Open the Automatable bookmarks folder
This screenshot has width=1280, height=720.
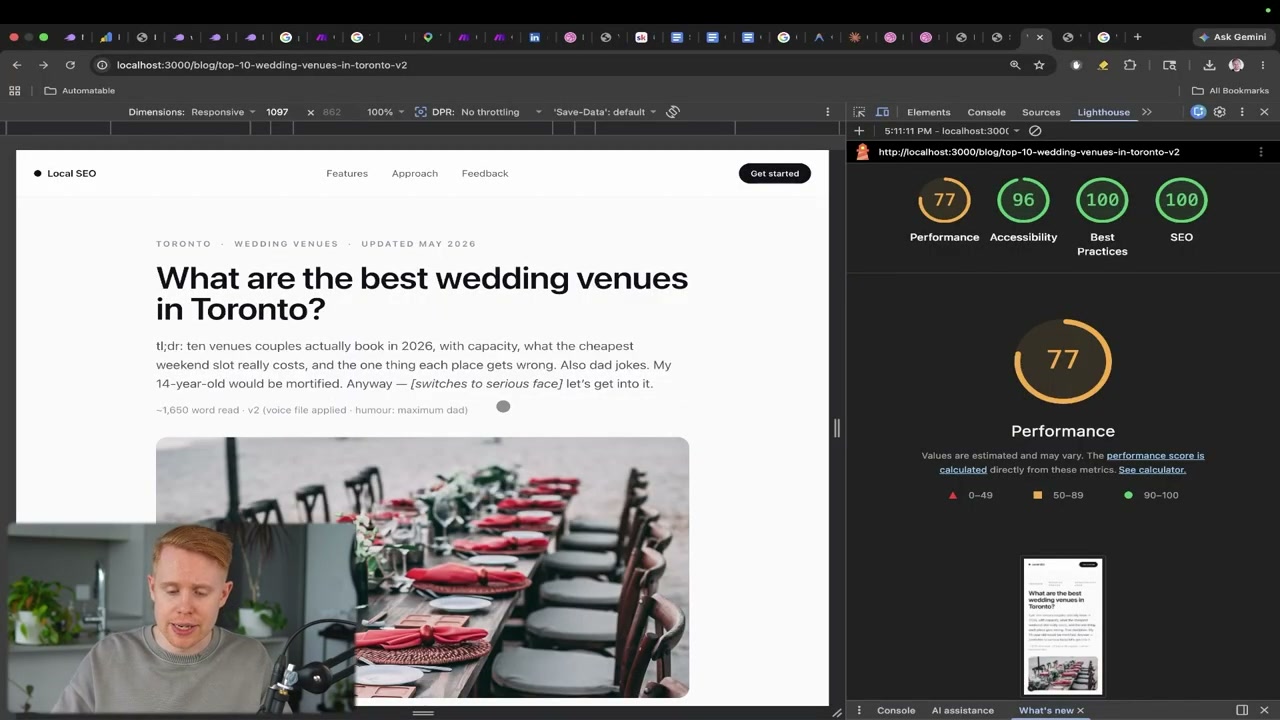pos(80,90)
